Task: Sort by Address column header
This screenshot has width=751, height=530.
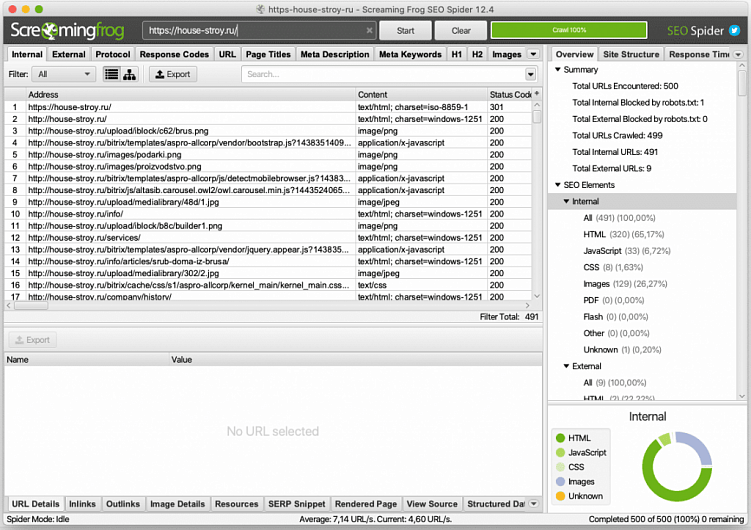Action: pyautogui.click(x=192, y=94)
